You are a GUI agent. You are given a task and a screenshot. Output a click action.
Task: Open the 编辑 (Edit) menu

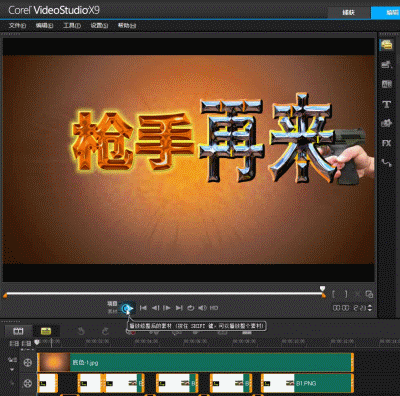coord(44,25)
